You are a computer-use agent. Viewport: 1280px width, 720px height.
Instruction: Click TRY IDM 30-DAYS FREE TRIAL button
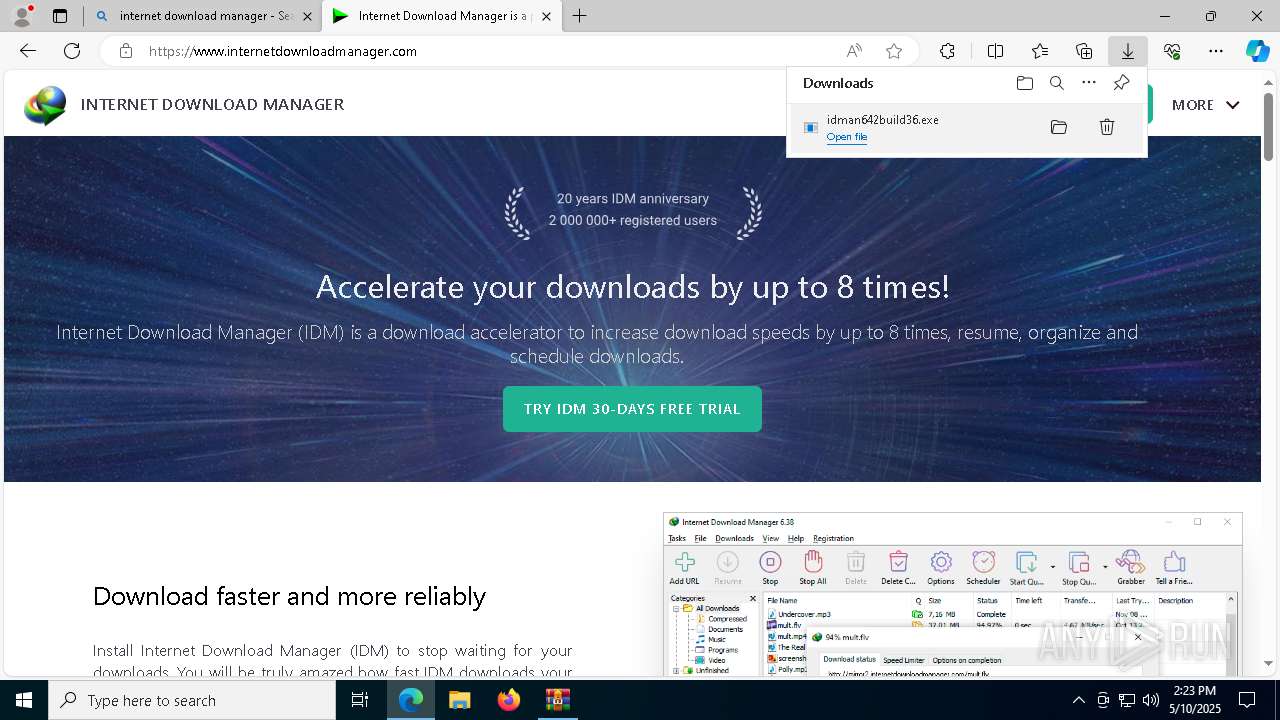pos(632,409)
